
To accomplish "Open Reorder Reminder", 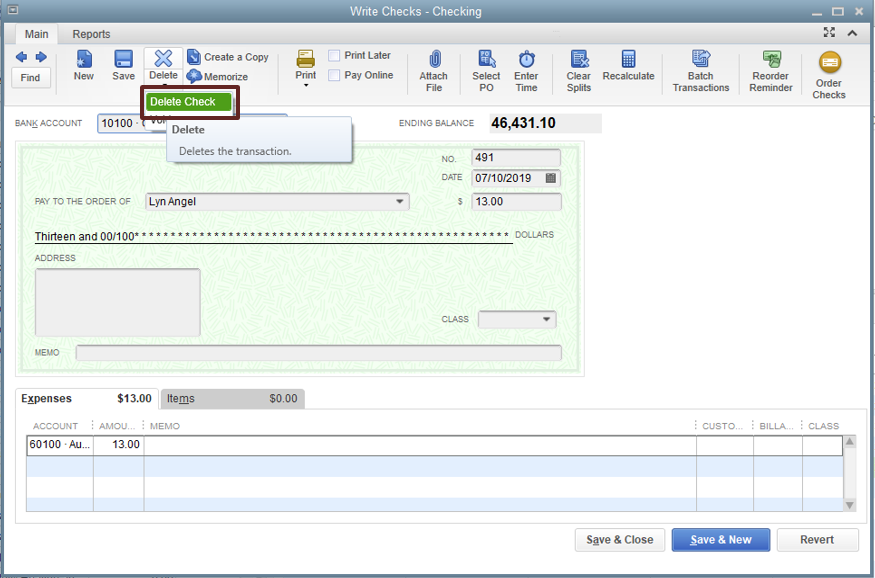I will pos(771,71).
